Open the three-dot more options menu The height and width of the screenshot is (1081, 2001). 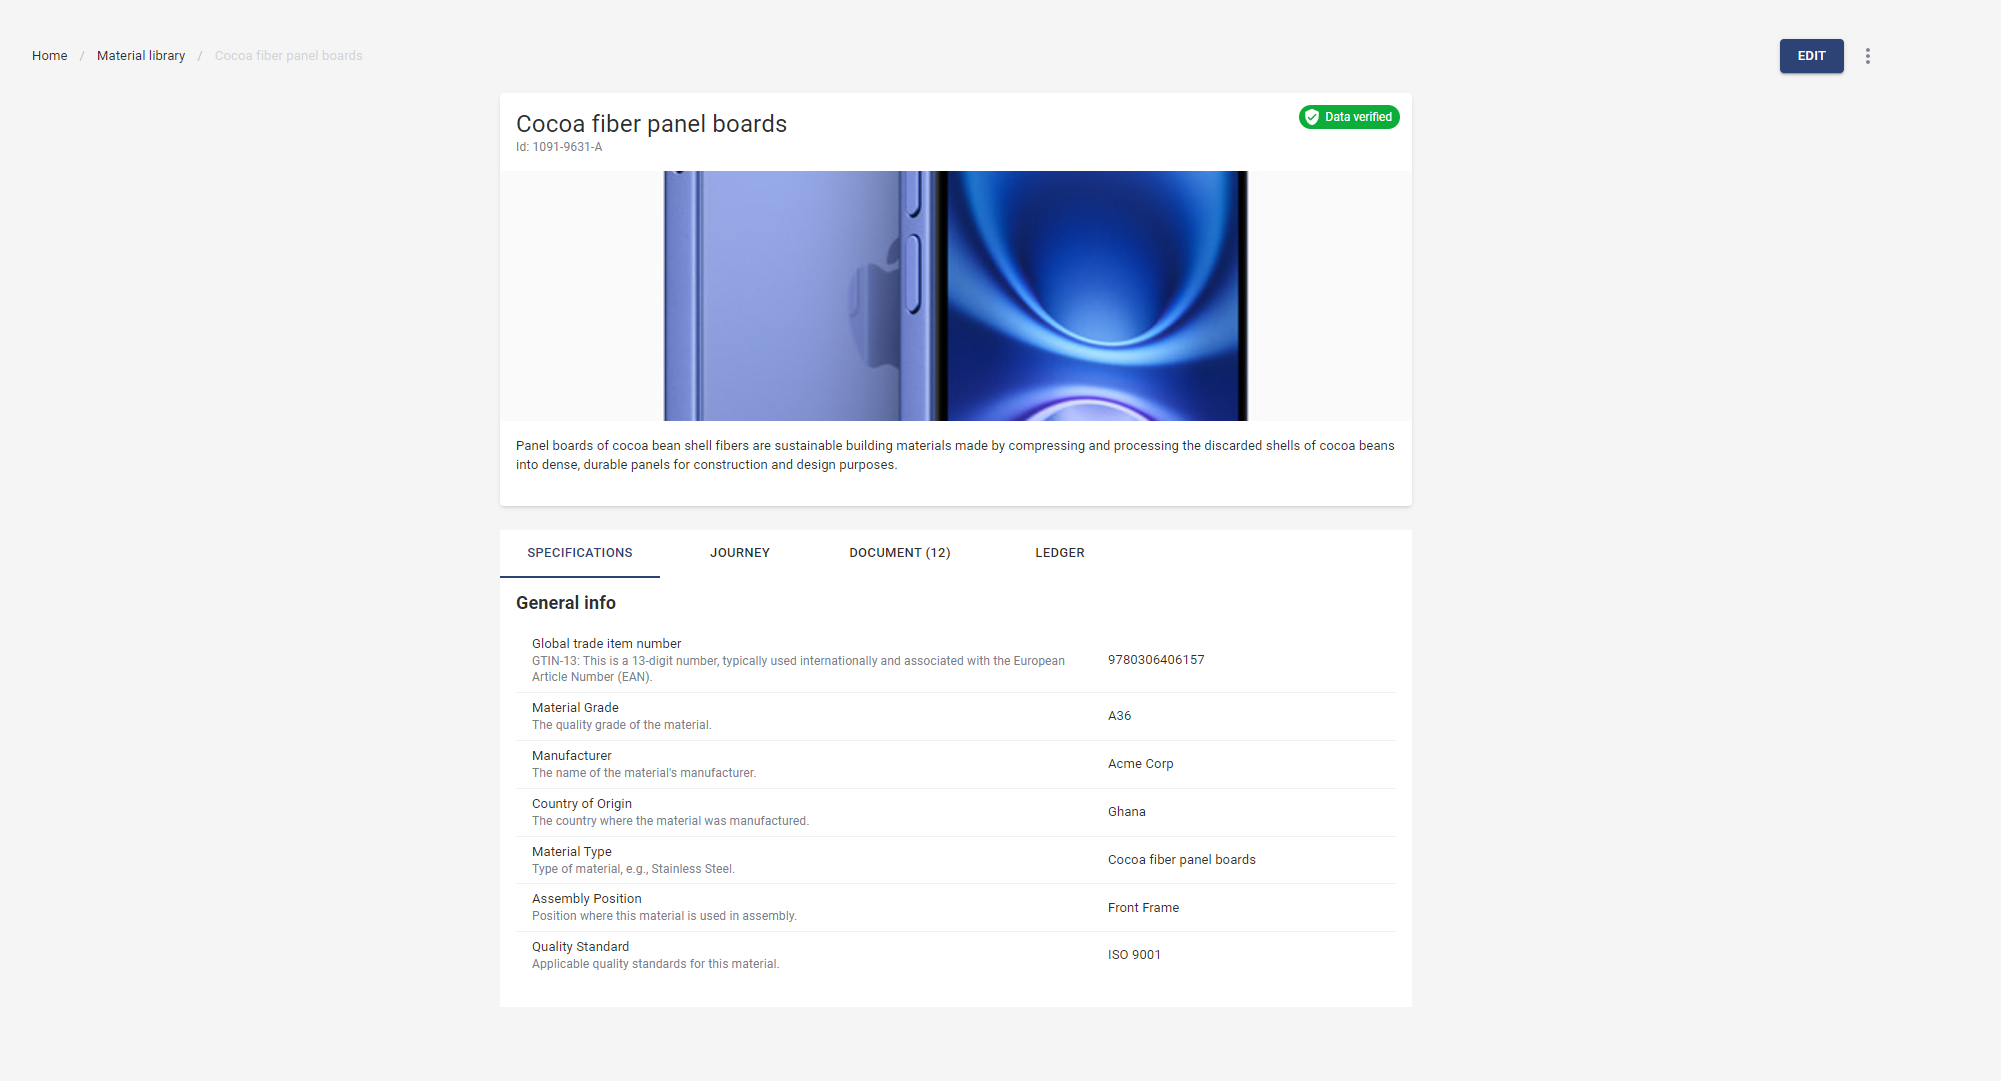click(1867, 56)
